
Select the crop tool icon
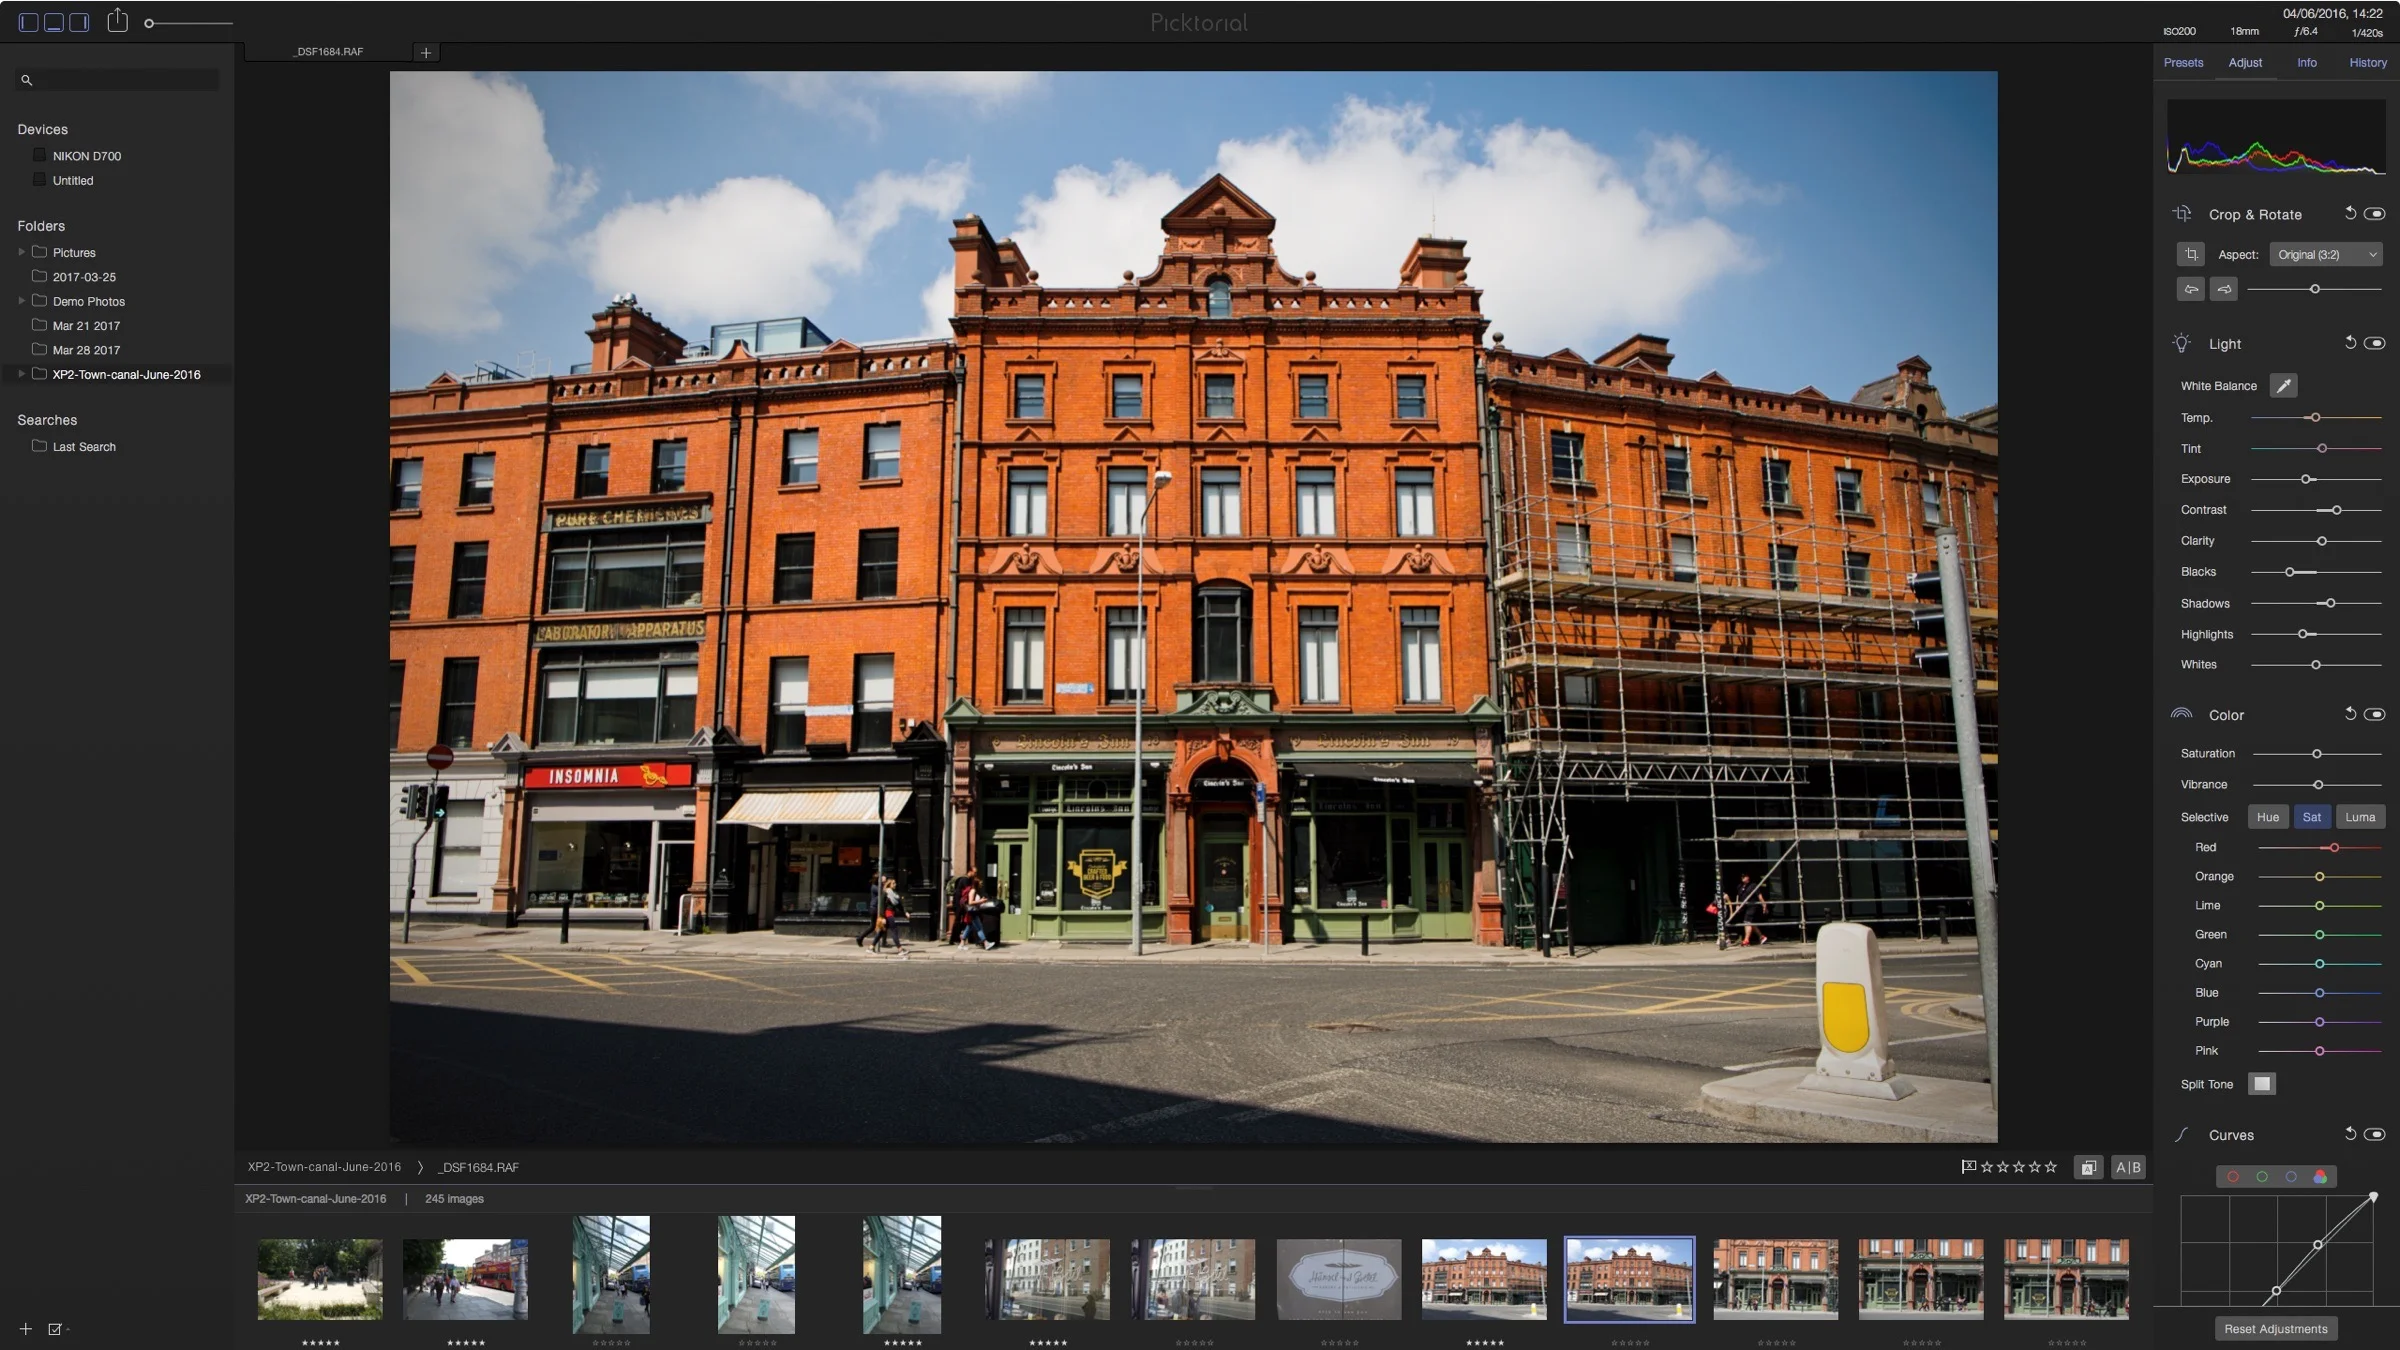pos(2190,254)
